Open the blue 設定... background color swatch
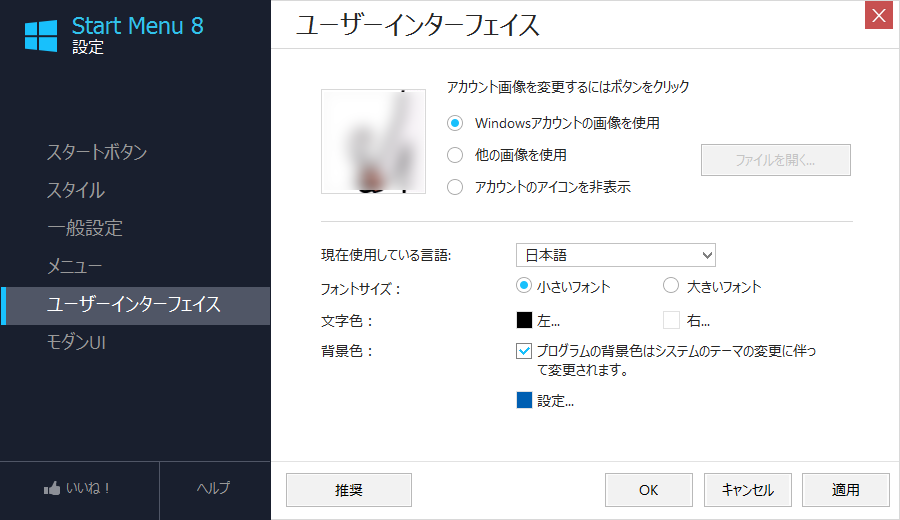 (524, 400)
